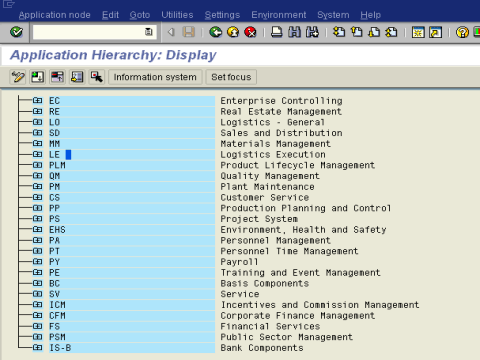The height and width of the screenshot is (360, 480).
Task: Click the Find binoculars icon
Action: click(294, 32)
